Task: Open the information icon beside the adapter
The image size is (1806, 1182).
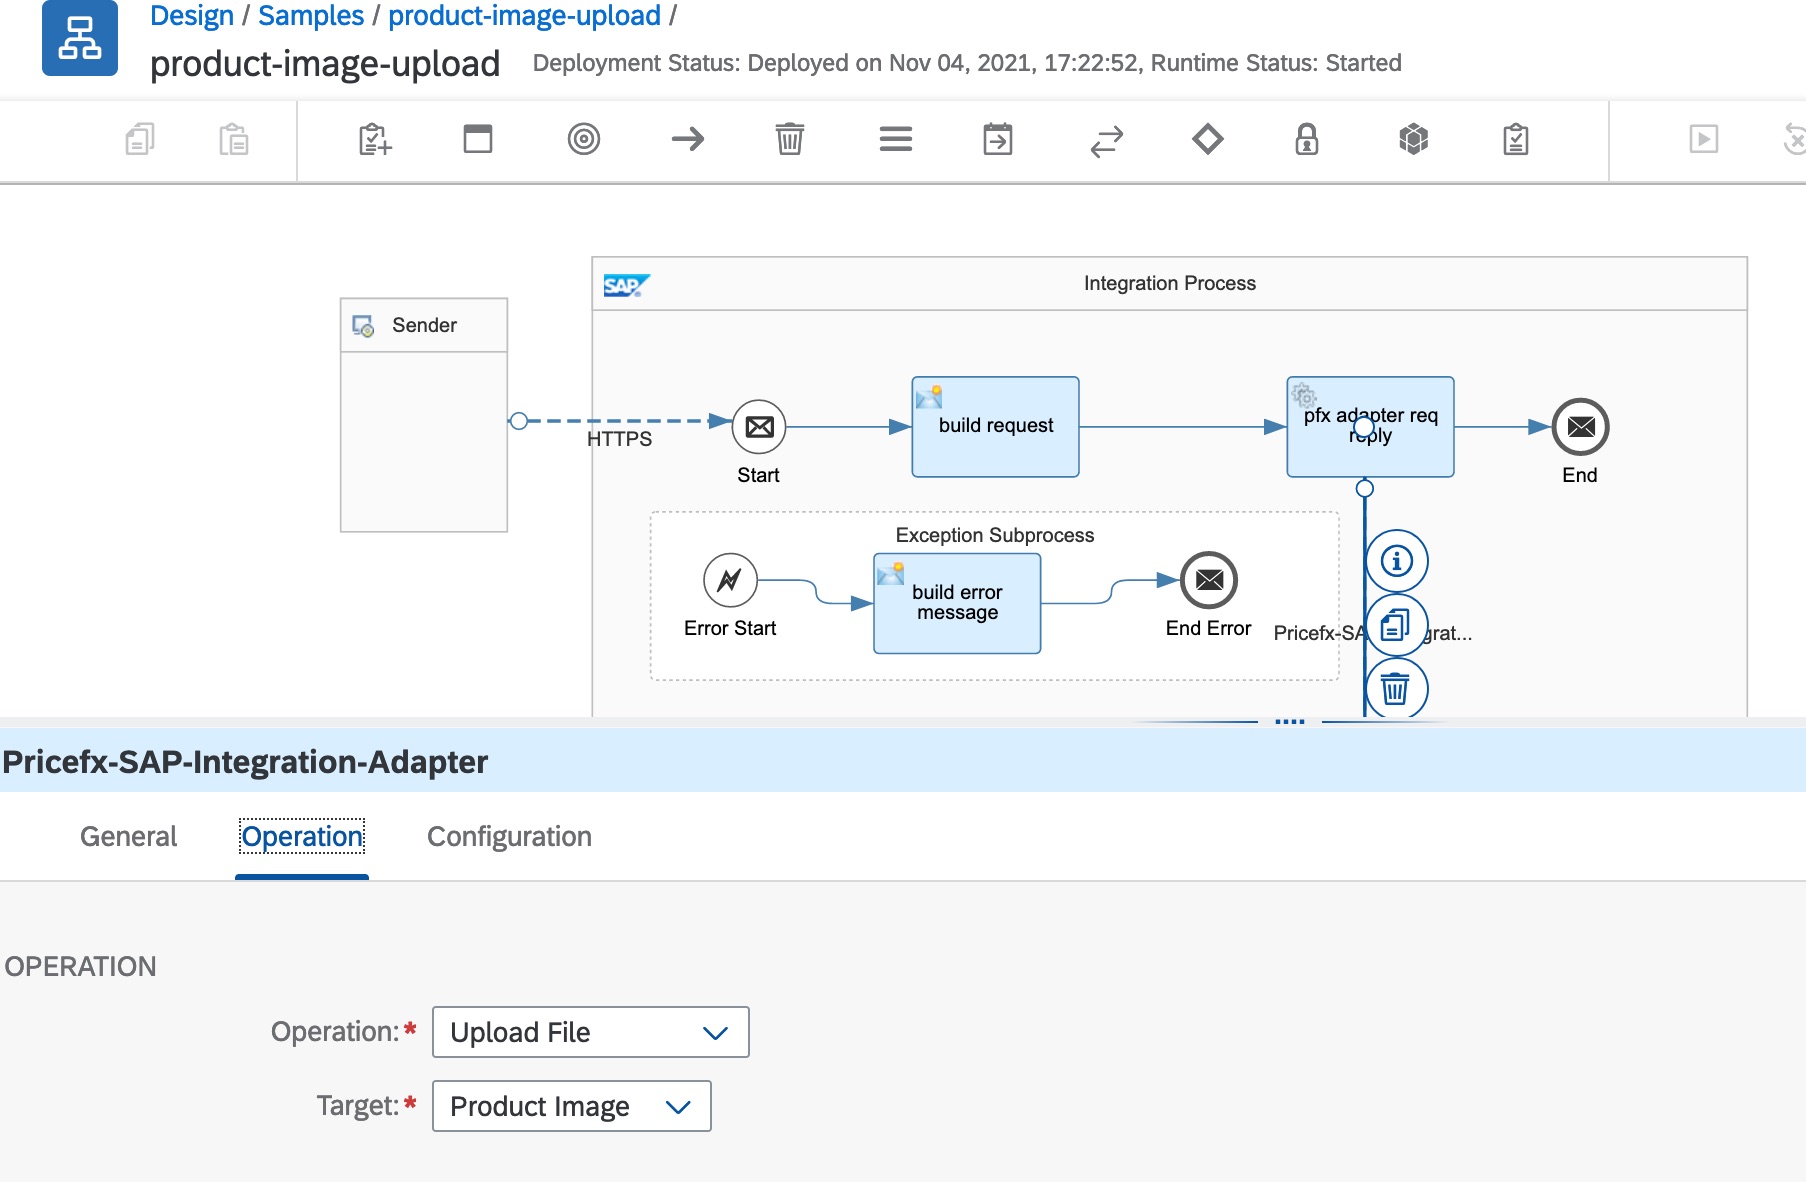Action: coord(1396,561)
